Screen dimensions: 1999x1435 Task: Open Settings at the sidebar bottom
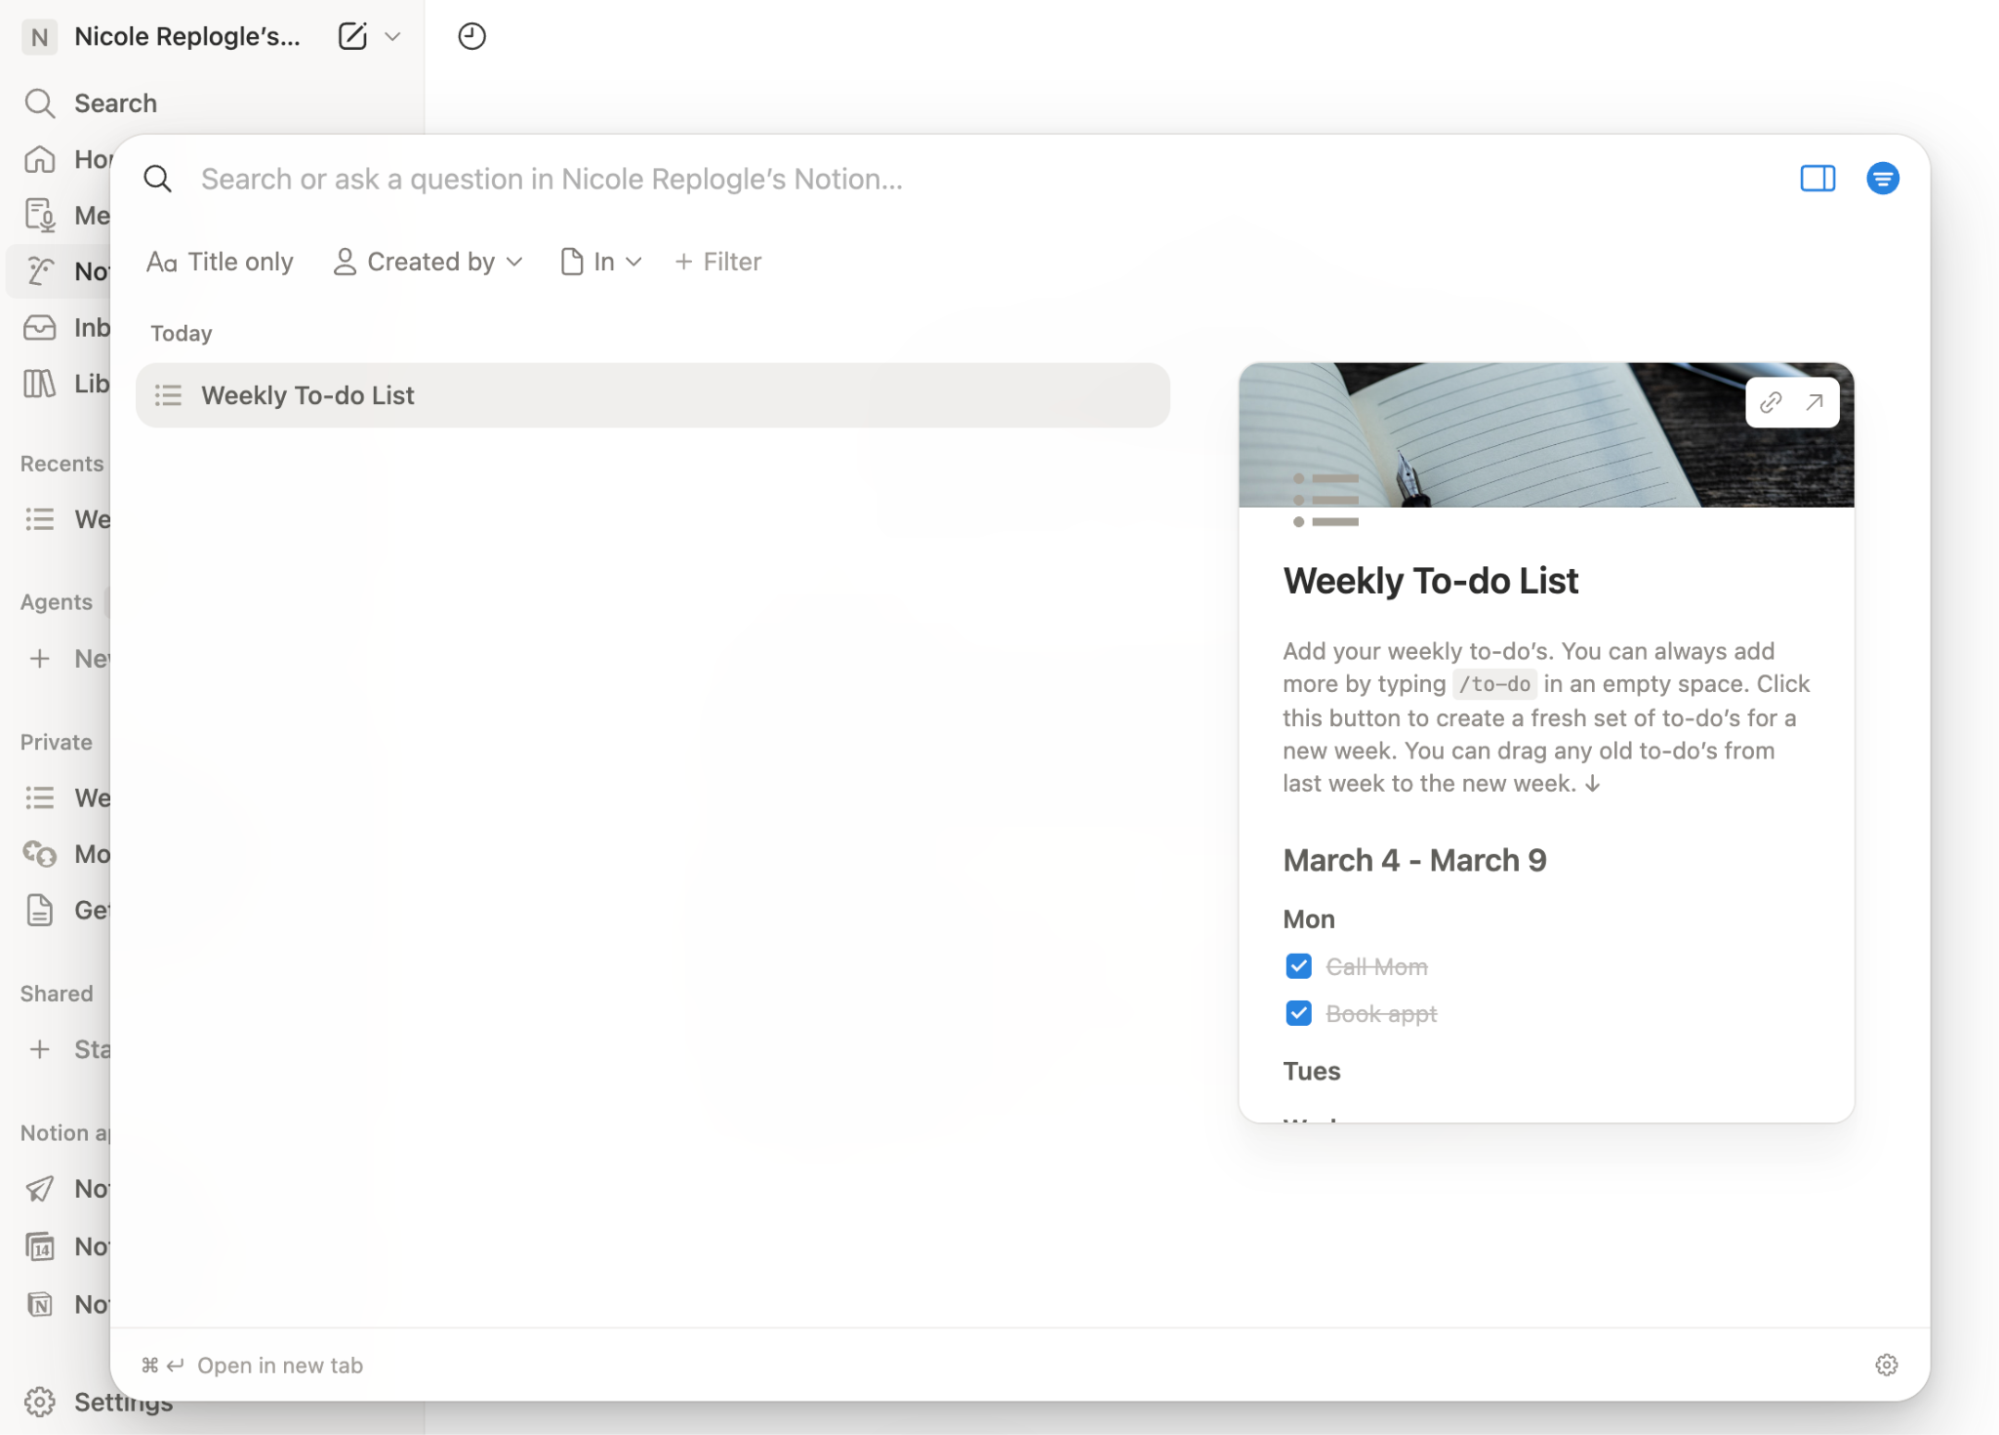[x=40, y=1402]
